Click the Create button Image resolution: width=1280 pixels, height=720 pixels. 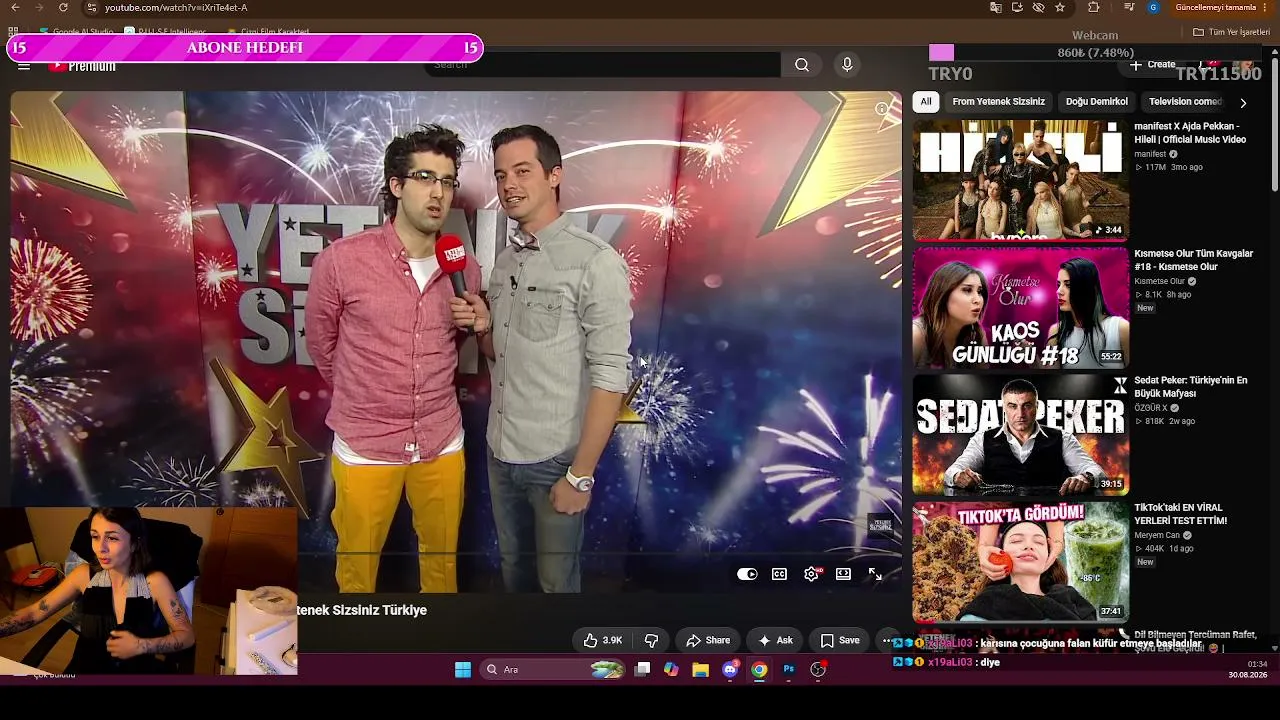tap(1153, 65)
